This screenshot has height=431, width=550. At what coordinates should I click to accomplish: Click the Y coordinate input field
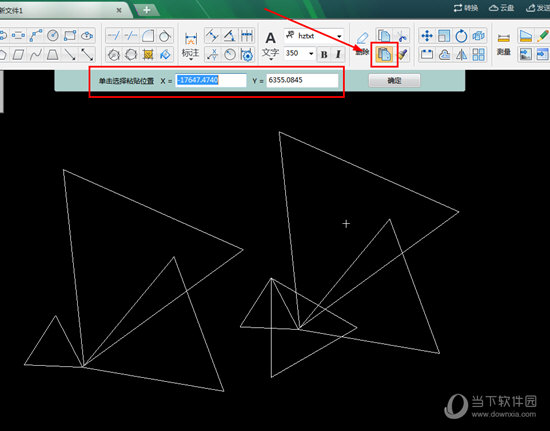point(302,80)
